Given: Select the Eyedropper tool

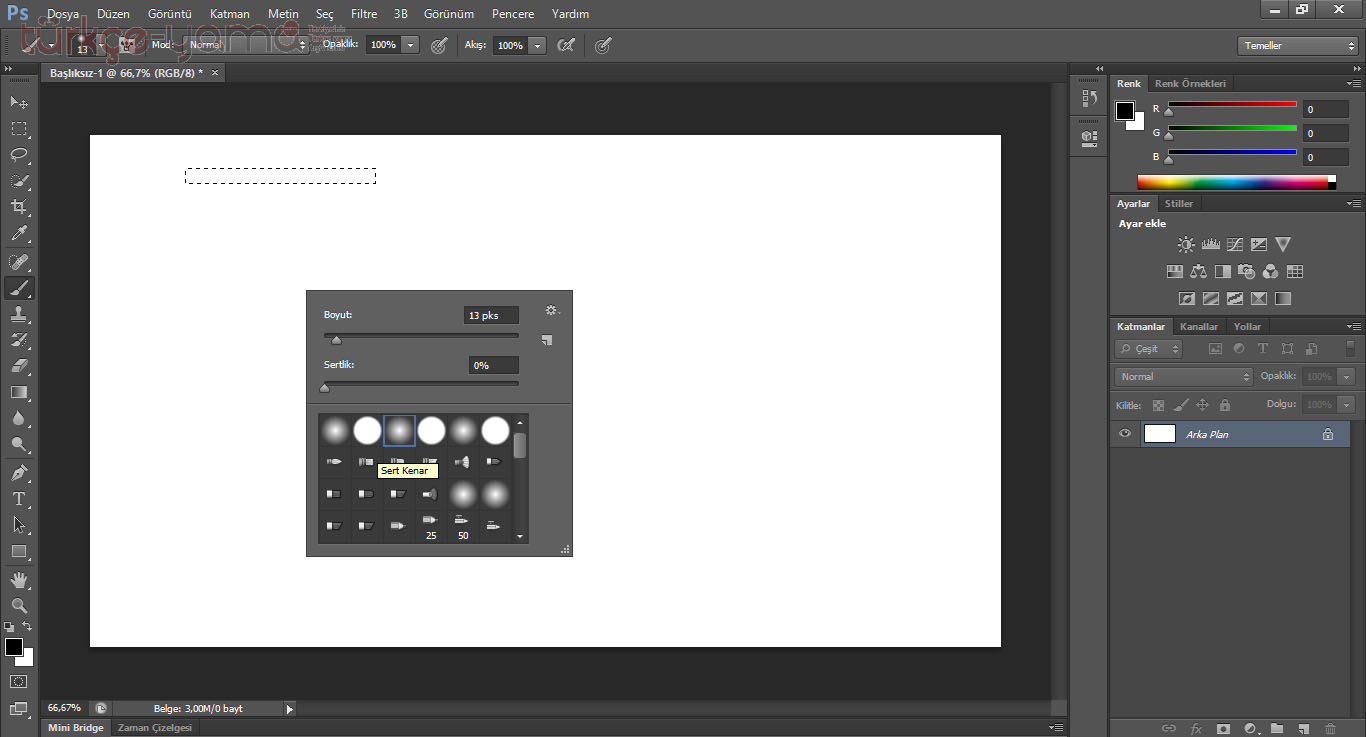Looking at the screenshot, I should tap(19, 233).
